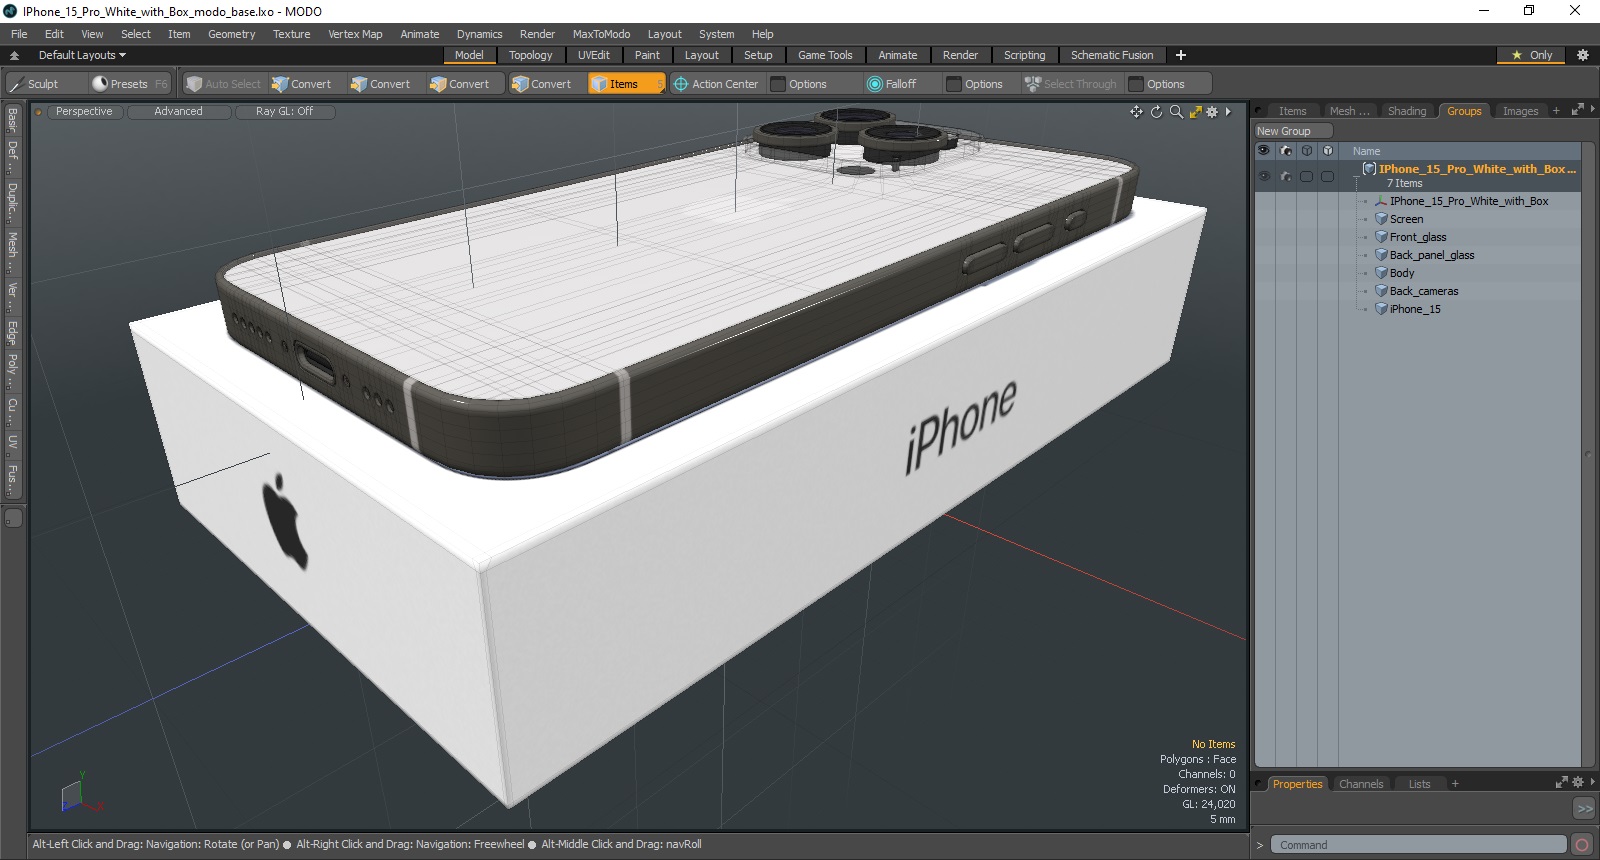1600x860 pixels.
Task: Enable Auto Select mode
Action: (x=224, y=84)
